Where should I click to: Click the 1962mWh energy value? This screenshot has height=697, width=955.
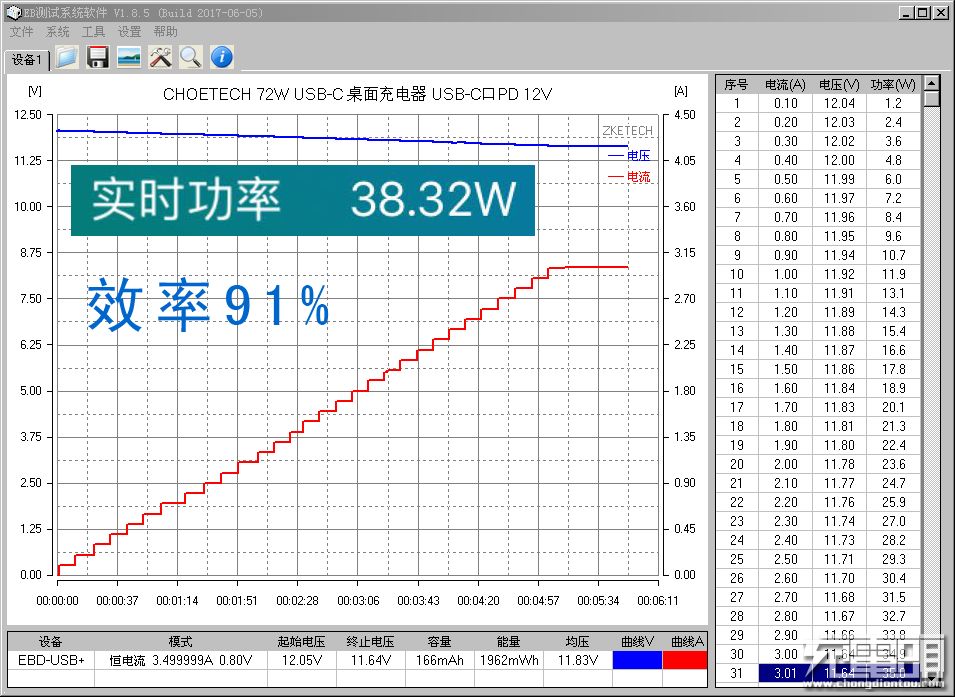[509, 660]
